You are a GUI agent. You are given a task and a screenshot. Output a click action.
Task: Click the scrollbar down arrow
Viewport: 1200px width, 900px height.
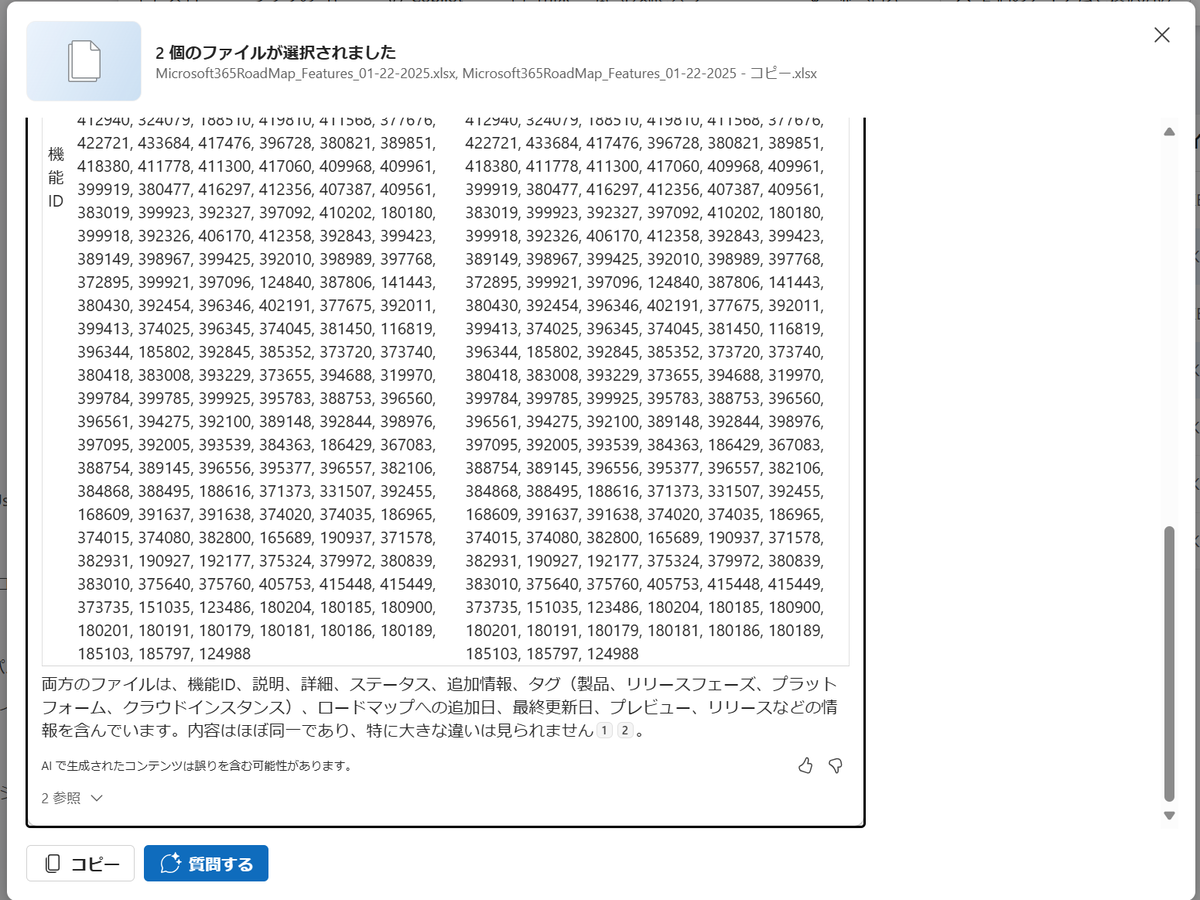coord(1169,816)
